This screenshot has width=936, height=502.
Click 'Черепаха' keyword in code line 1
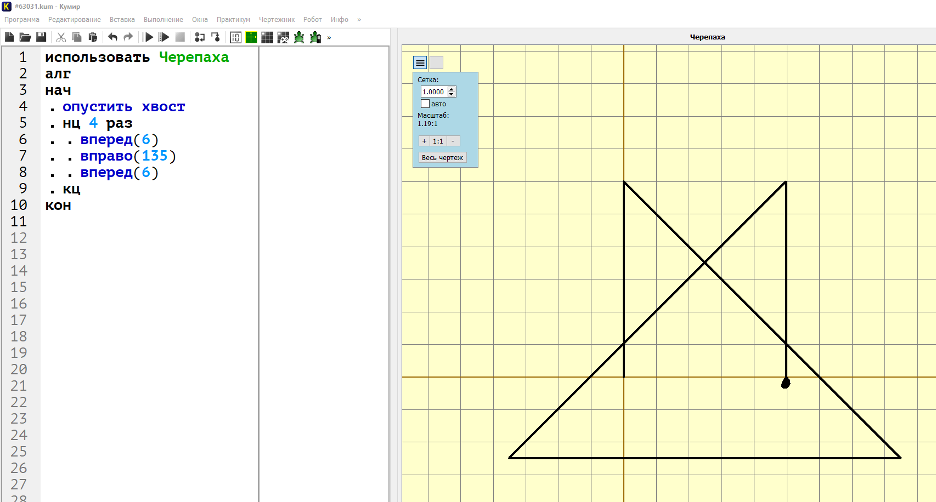(x=194, y=57)
